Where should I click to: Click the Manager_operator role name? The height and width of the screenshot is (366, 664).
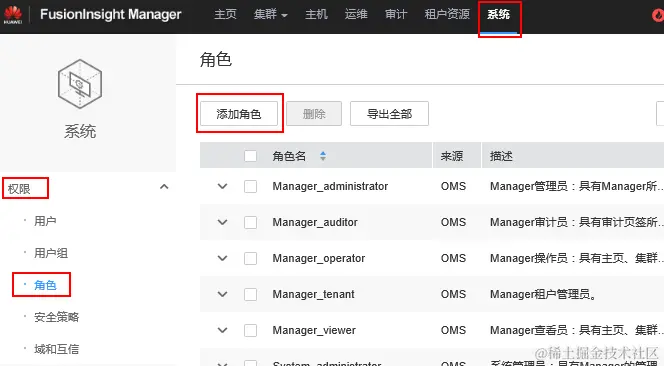(x=318, y=258)
